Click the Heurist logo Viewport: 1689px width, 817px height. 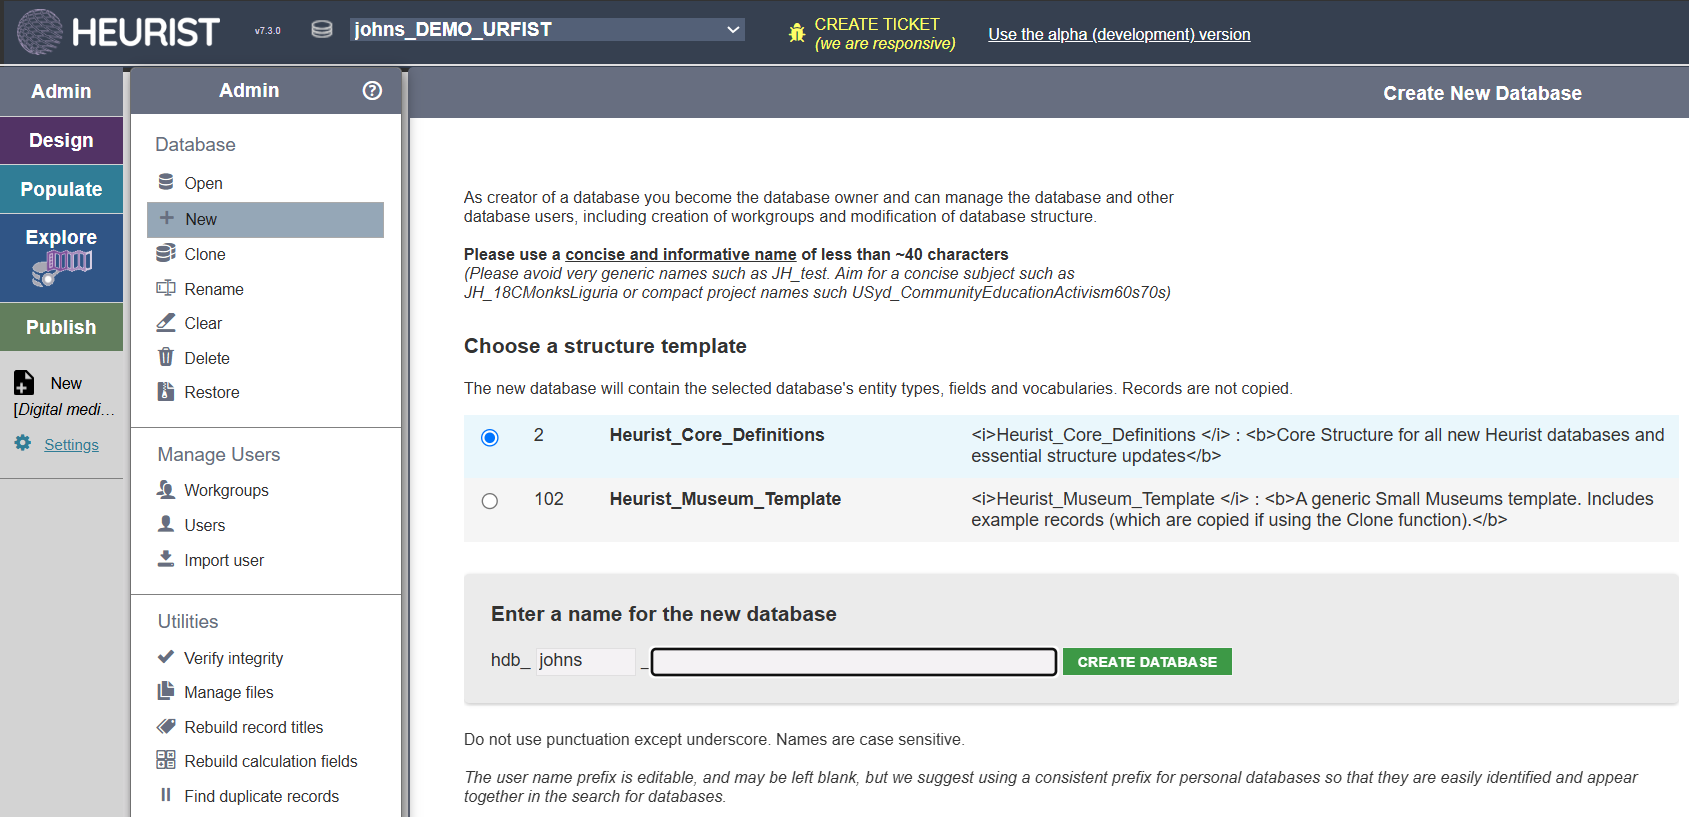(x=118, y=32)
